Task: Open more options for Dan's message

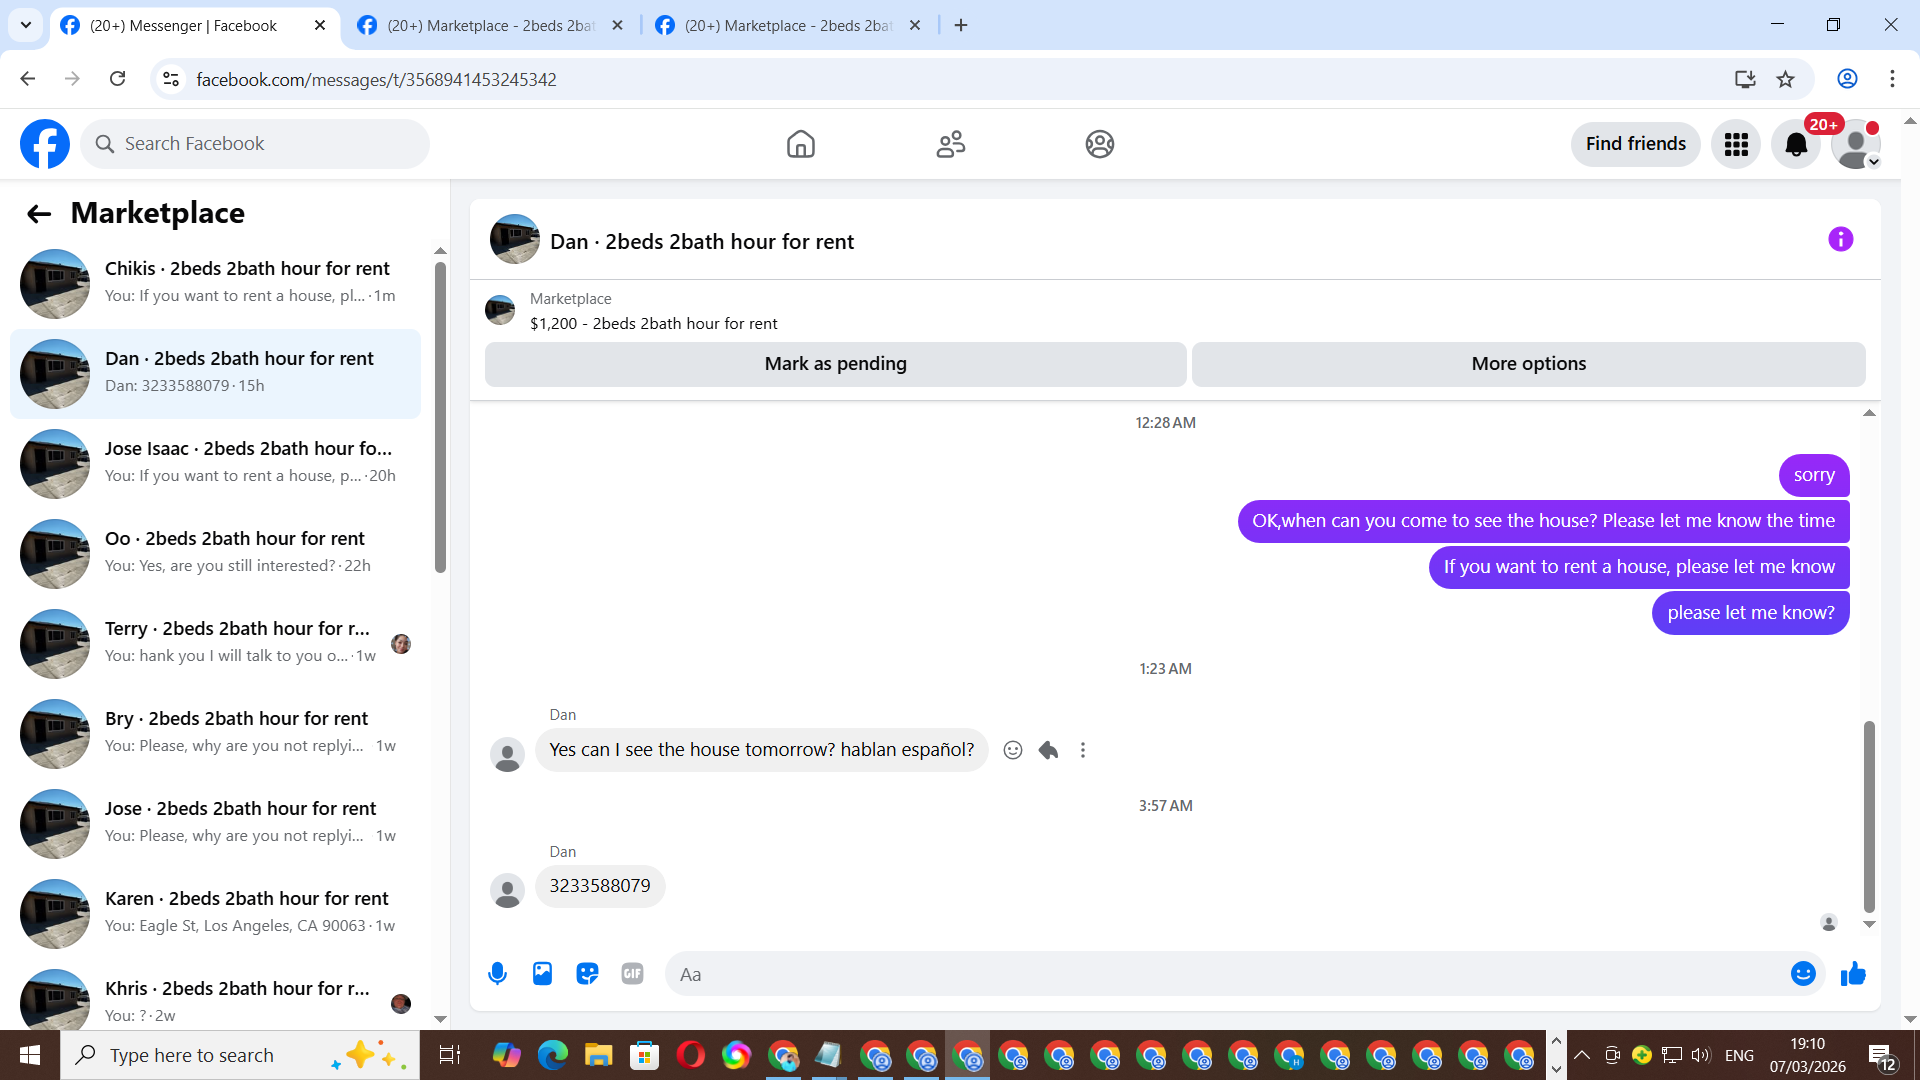Action: coord(1083,750)
